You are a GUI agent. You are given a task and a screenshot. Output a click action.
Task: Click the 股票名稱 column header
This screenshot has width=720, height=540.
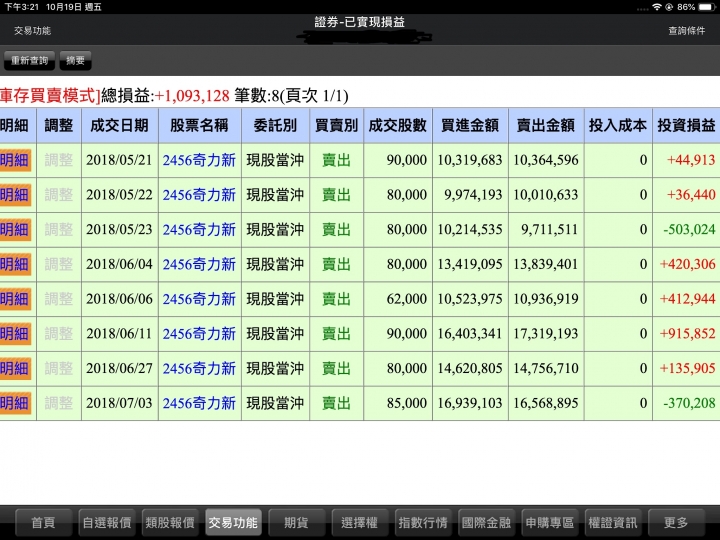pyautogui.click(x=199, y=125)
